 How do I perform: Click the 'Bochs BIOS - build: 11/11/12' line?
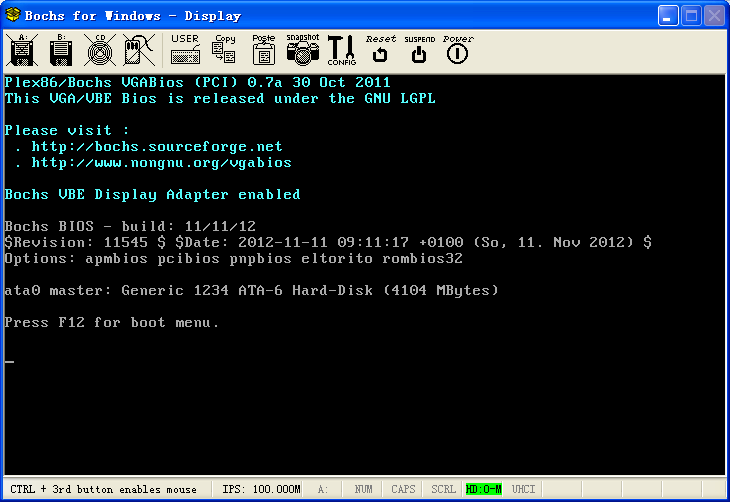coord(130,226)
